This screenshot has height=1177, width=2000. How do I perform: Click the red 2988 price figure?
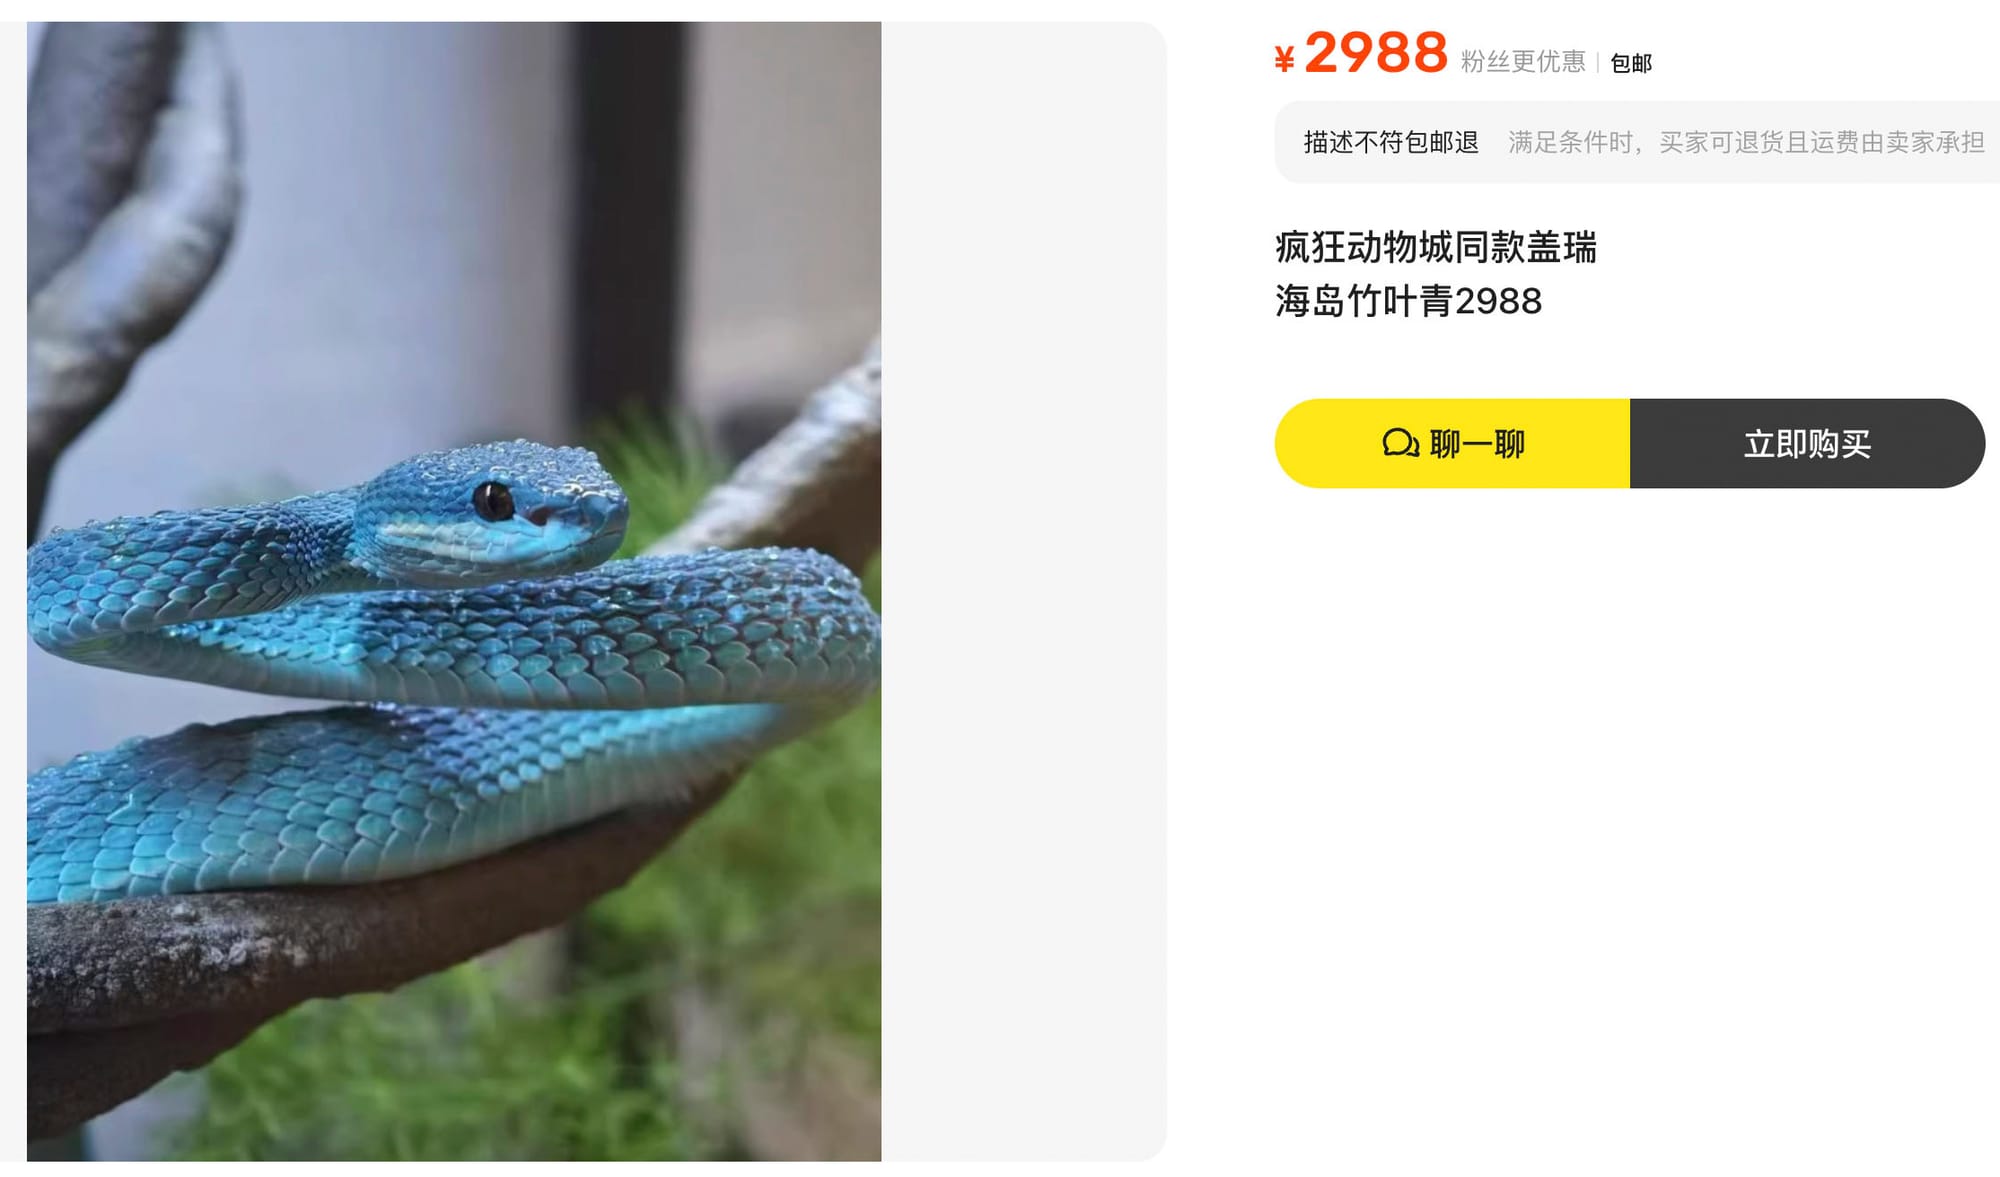point(1376,52)
